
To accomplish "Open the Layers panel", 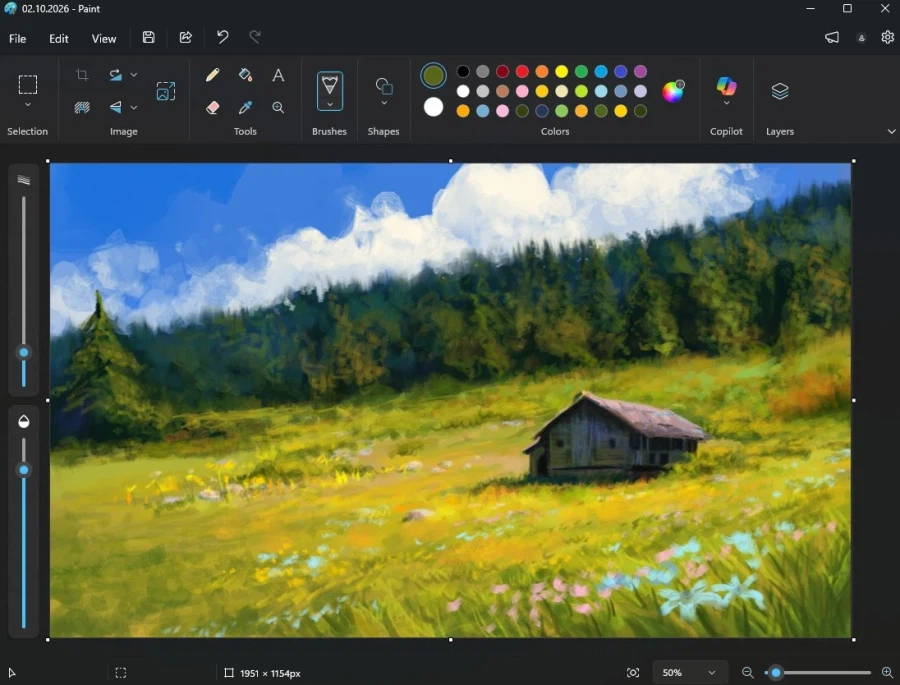I will (x=780, y=91).
